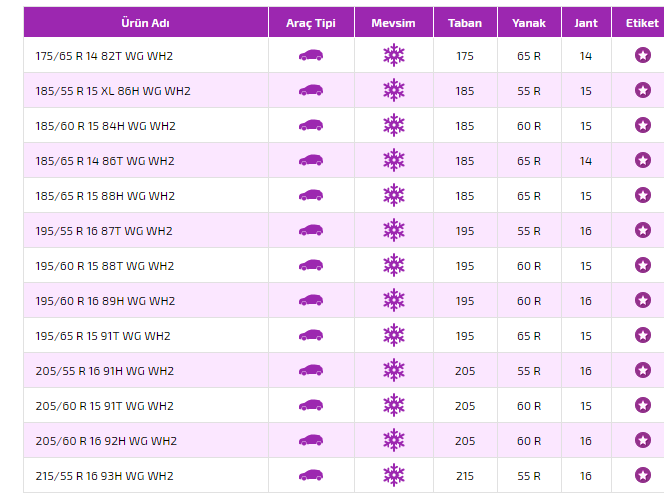This screenshot has width=664, height=500.
Task: Open label star in 195/55 R 16 87T row
Action: (x=642, y=230)
